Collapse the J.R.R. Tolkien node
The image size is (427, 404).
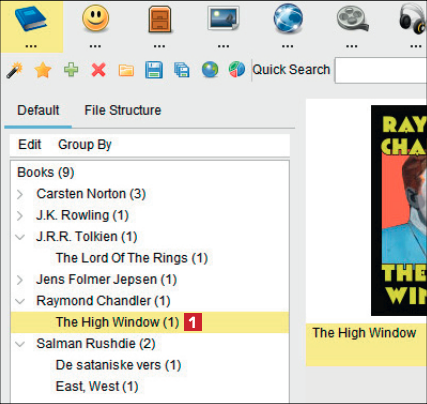pos(20,237)
